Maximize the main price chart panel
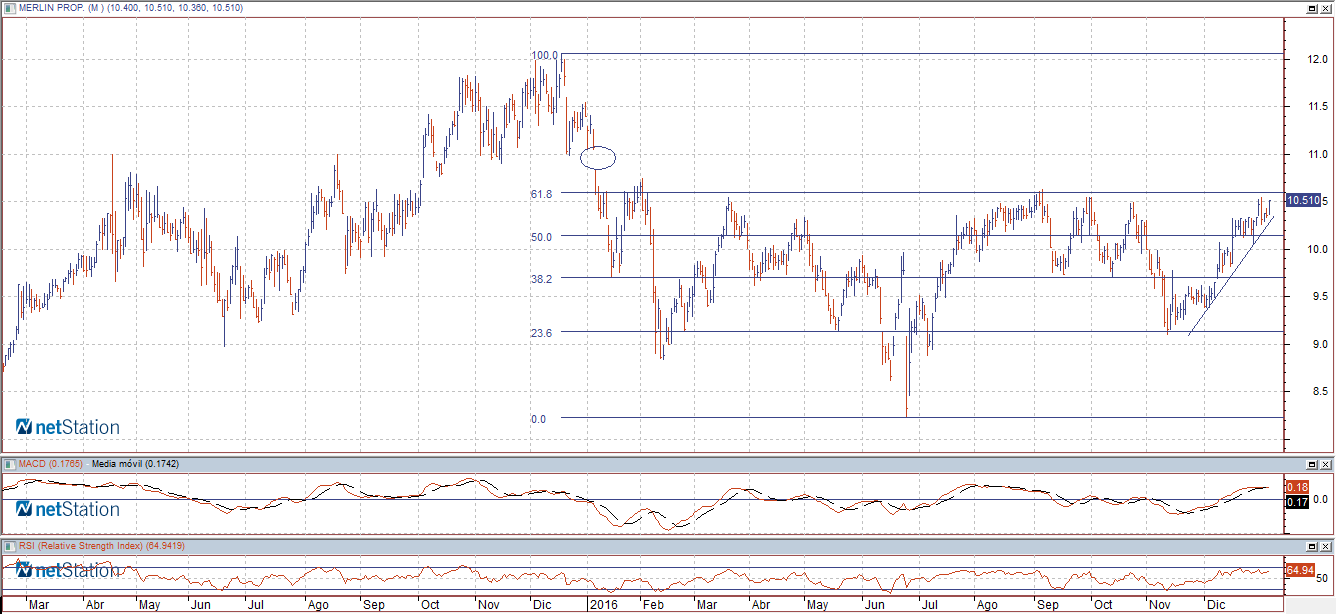 click(x=1311, y=8)
